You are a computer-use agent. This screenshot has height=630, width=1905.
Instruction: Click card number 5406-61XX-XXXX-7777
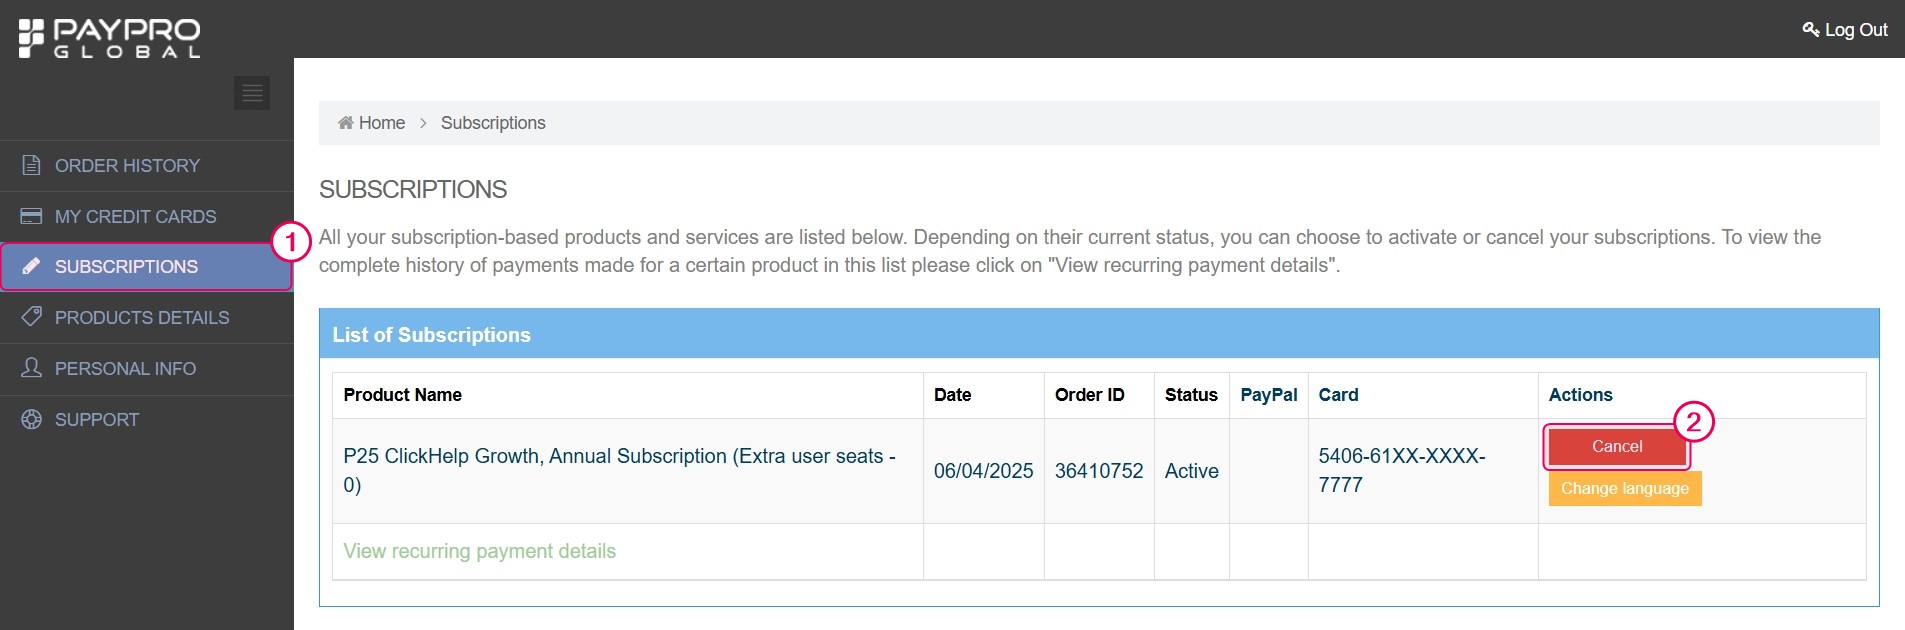[1402, 470]
